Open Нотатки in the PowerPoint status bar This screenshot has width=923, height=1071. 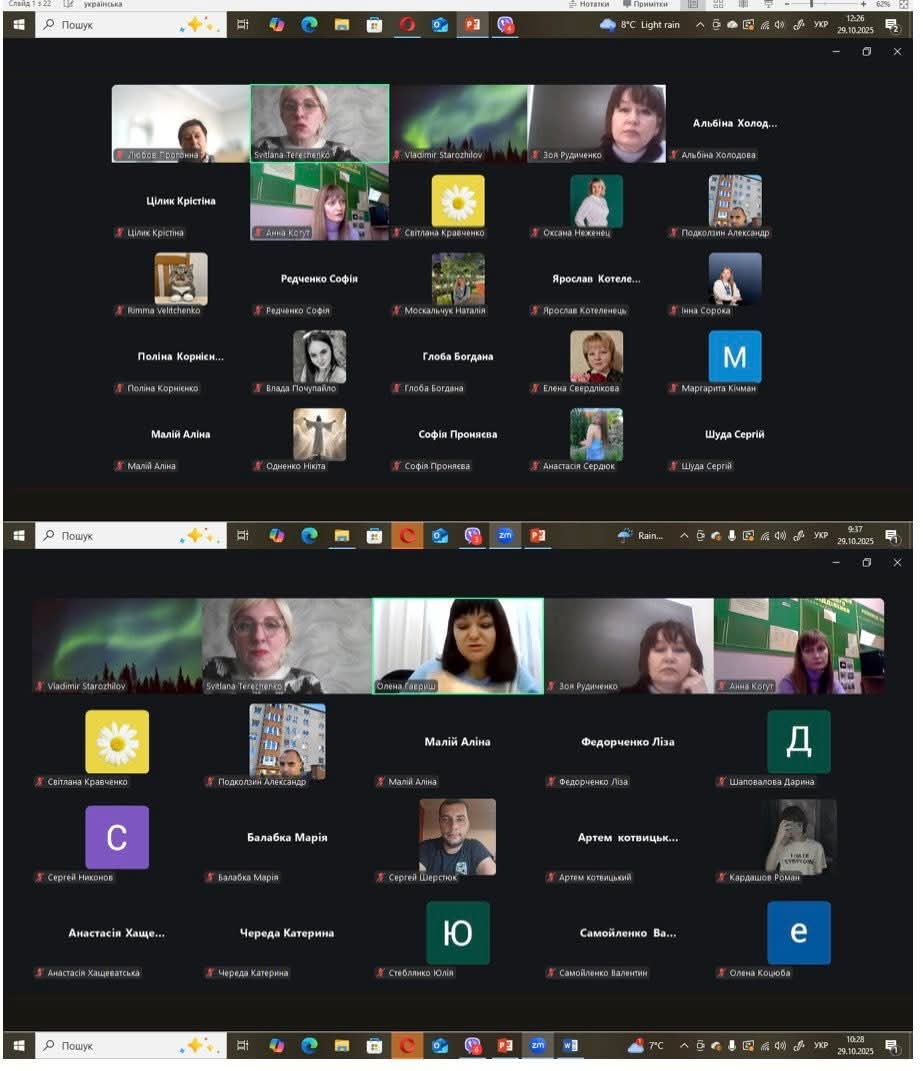588,4
